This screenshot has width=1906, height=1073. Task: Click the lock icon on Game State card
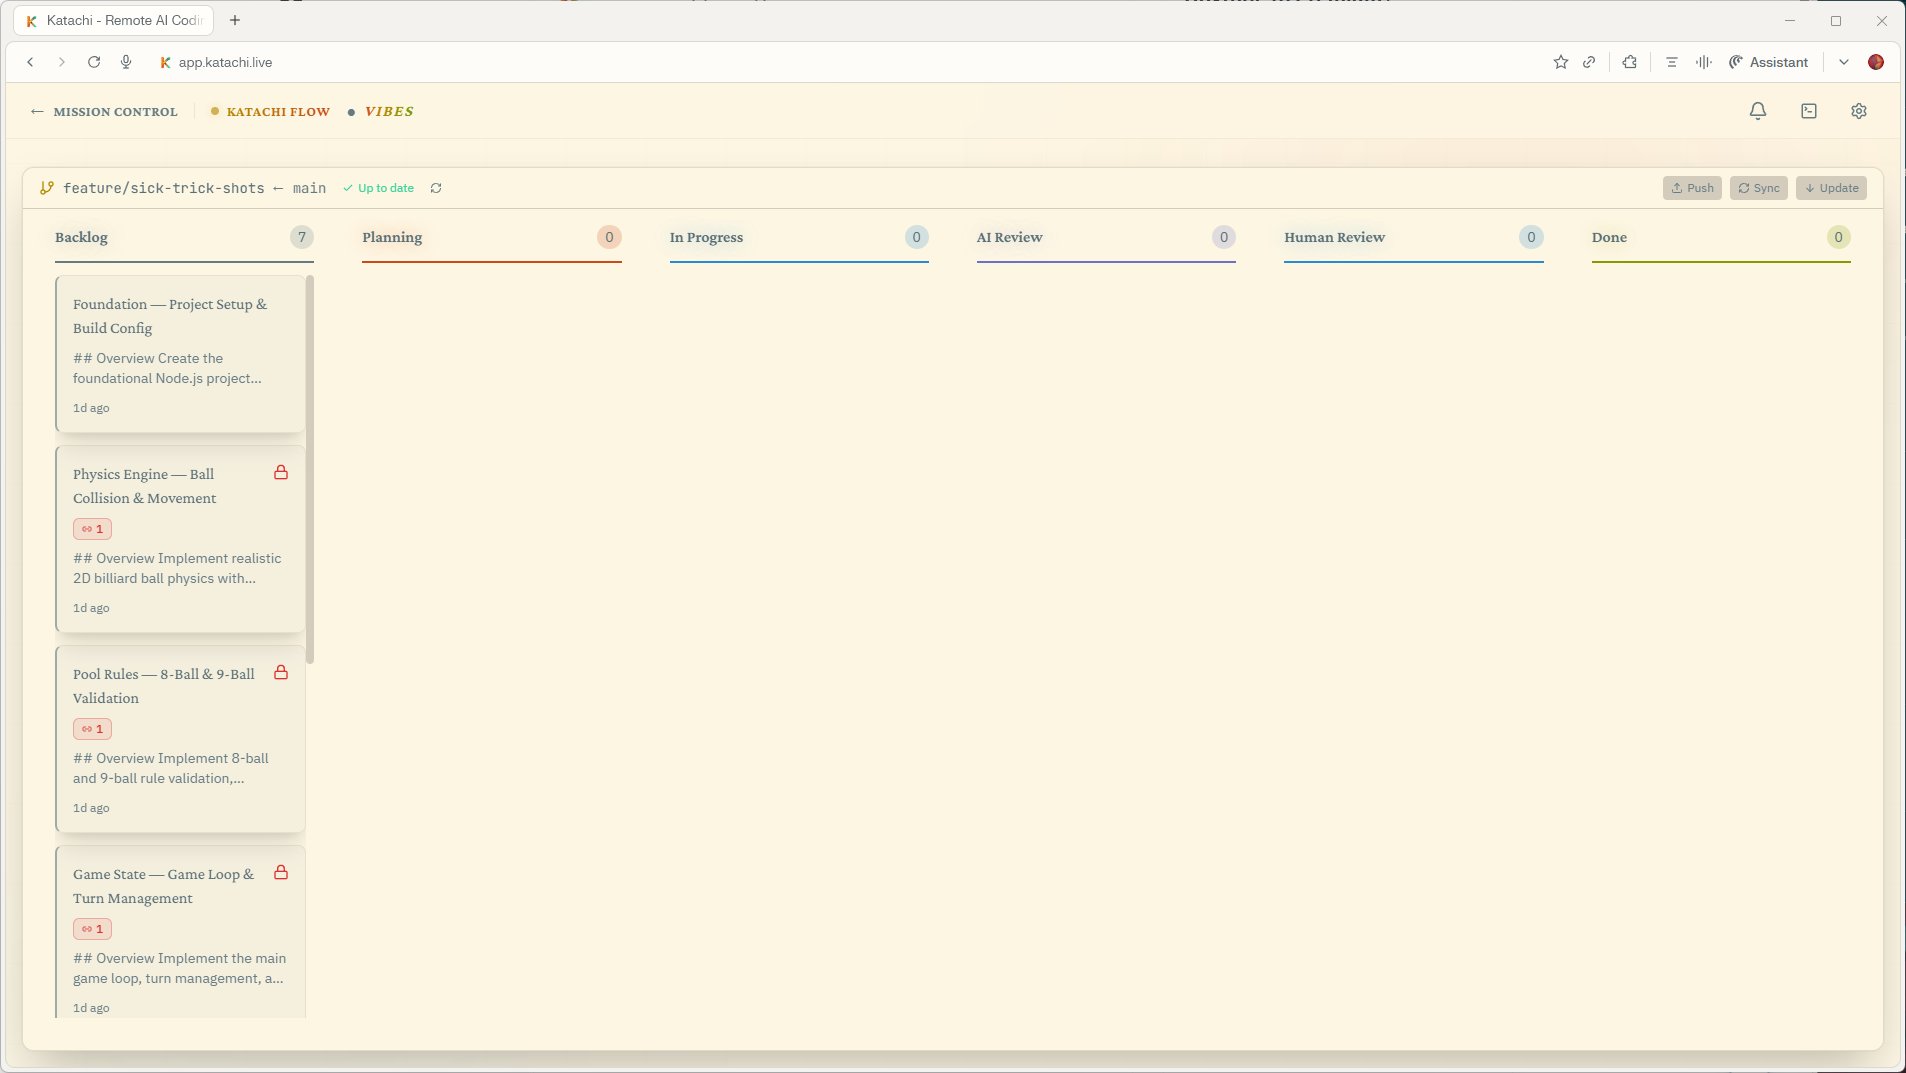click(x=282, y=872)
